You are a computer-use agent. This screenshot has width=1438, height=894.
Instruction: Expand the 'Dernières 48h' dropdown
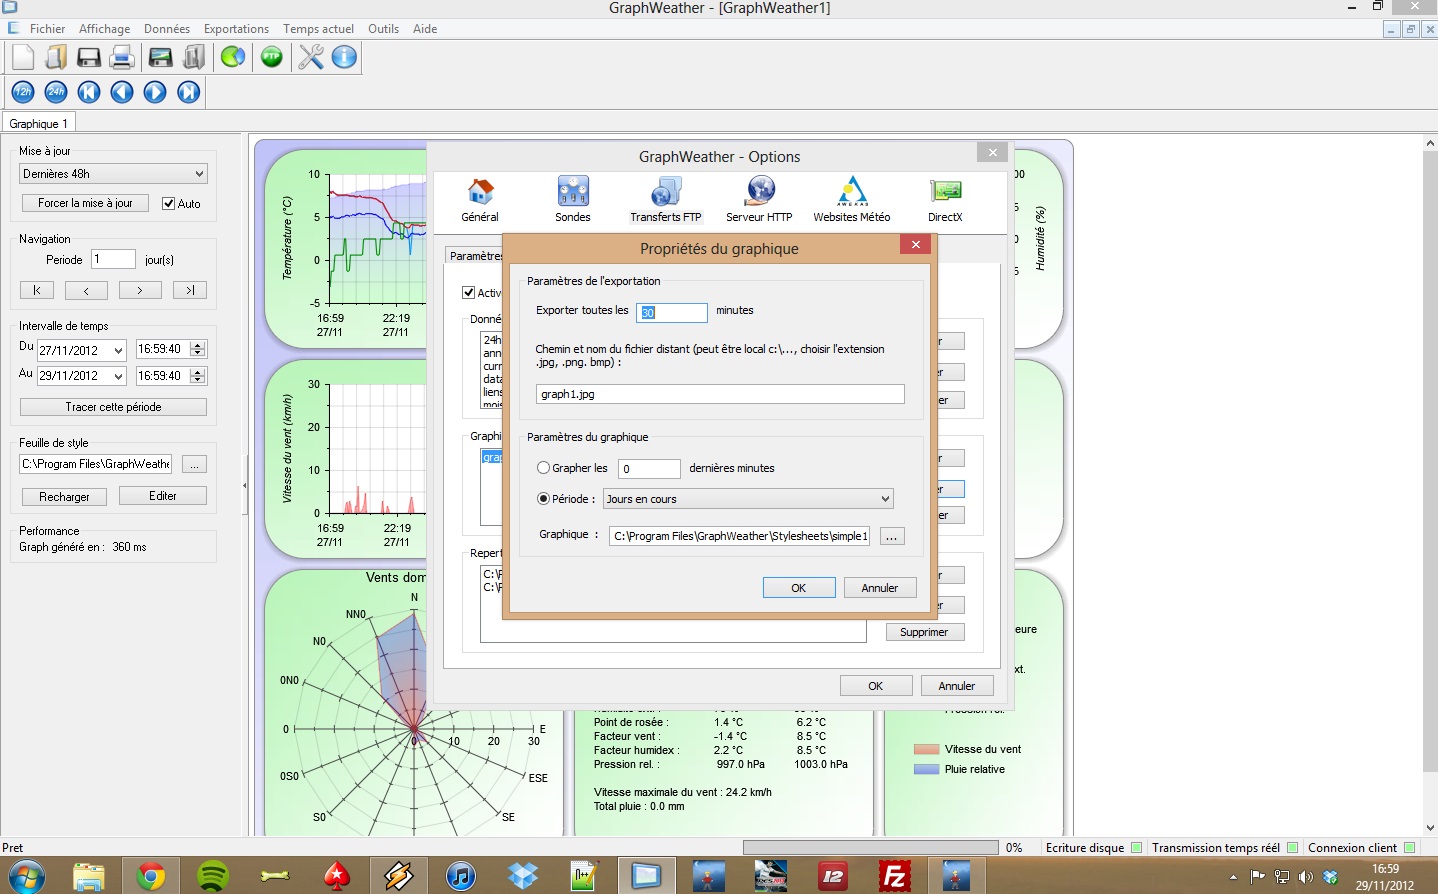coord(113,174)
